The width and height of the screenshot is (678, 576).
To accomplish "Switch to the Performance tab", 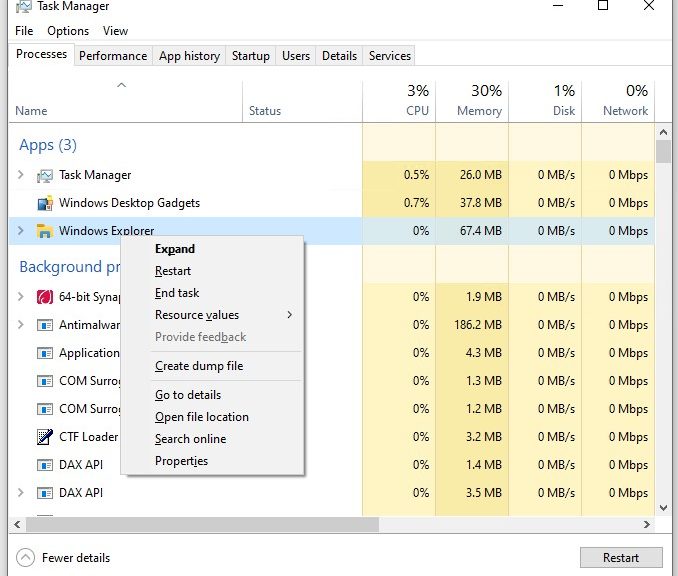I will pos(113,56).
